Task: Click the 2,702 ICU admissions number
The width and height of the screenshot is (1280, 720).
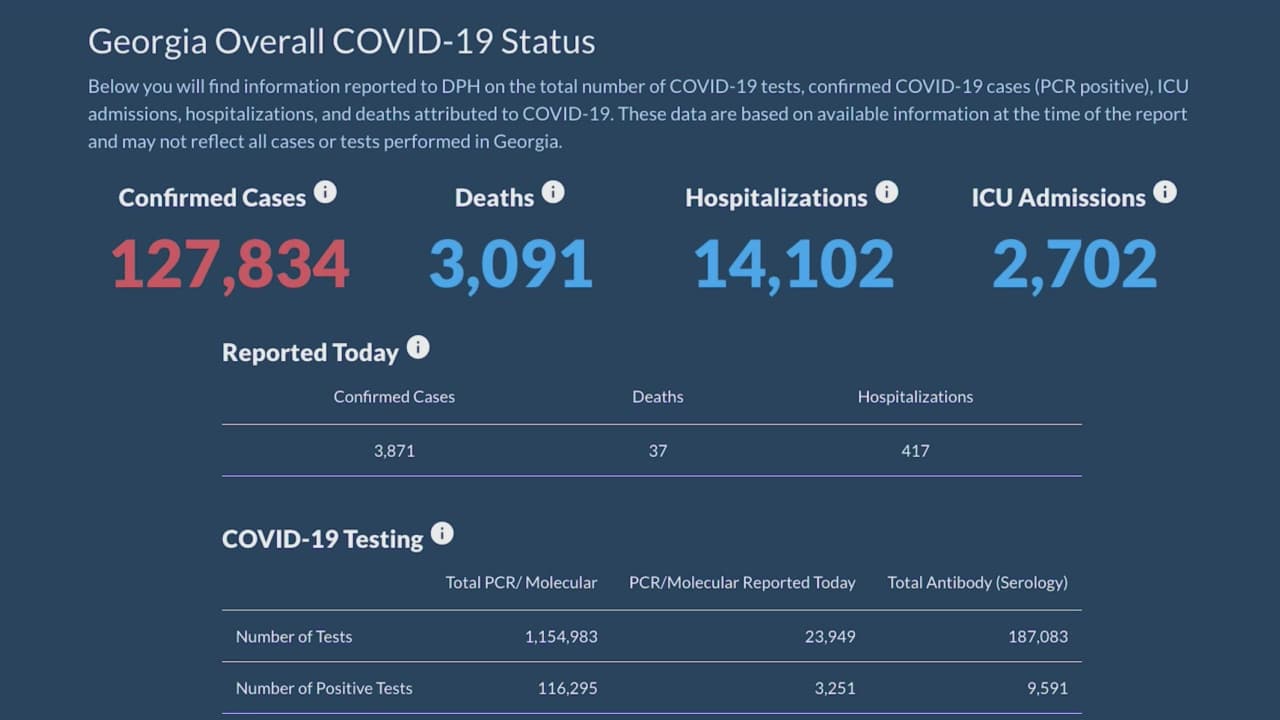Action: click(x=1074, y=265)
